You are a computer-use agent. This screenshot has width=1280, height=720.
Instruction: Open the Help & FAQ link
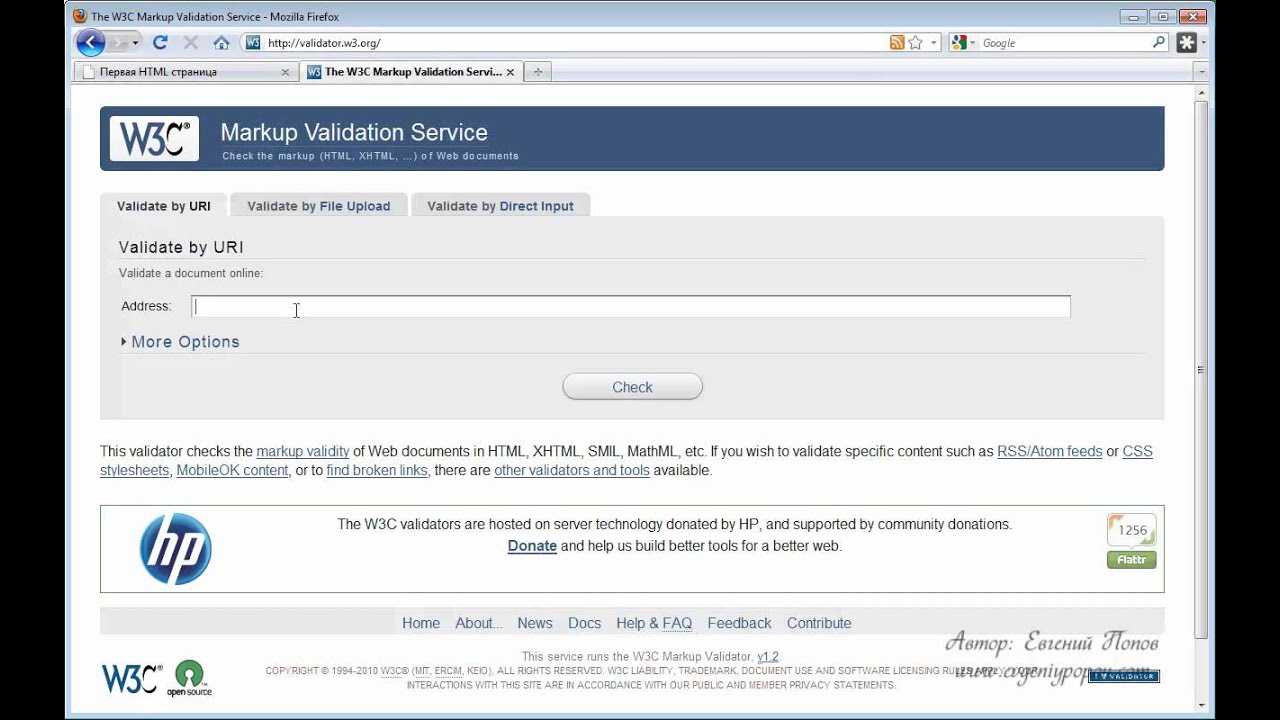point(654,623)
